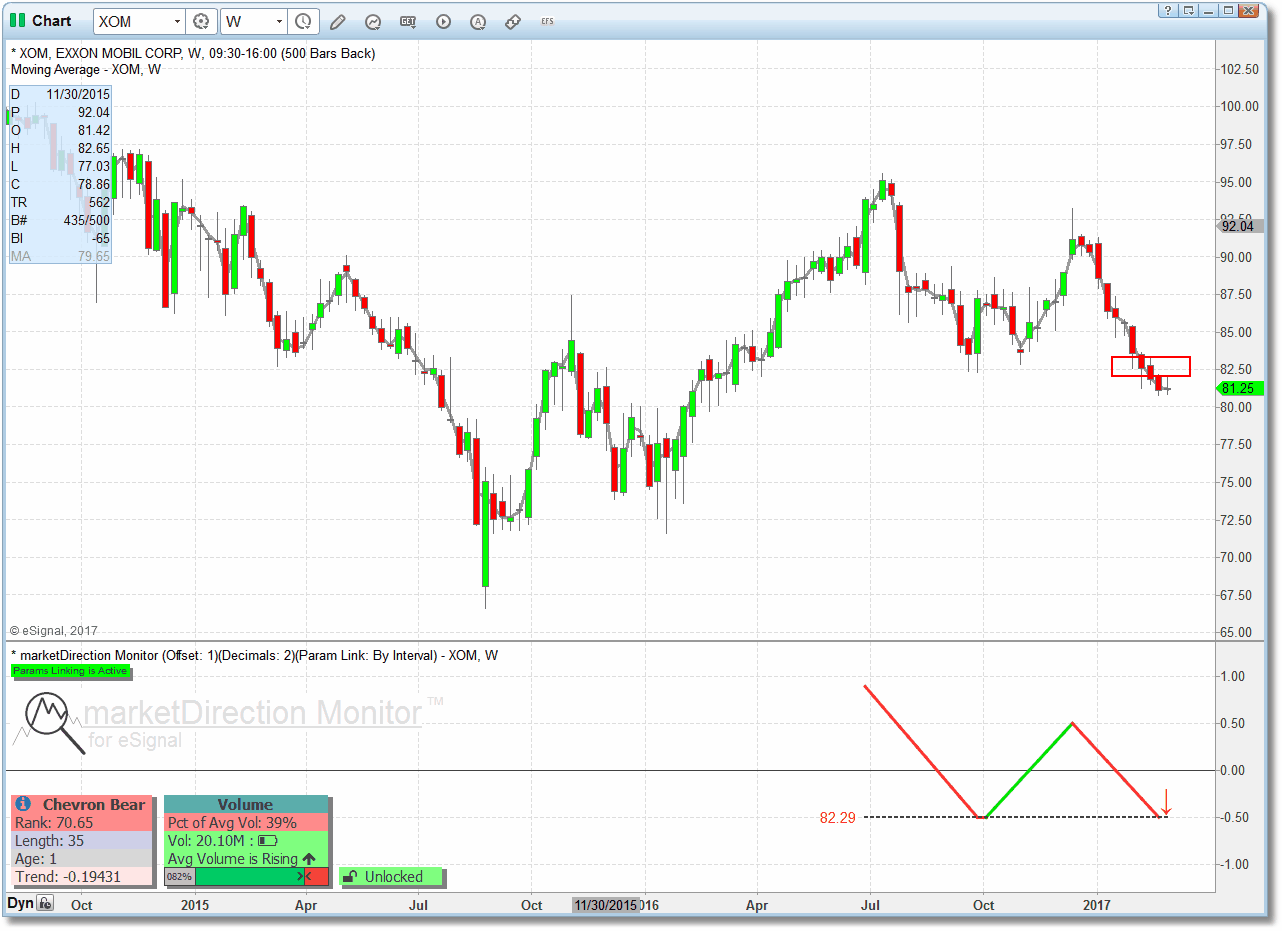Click the up arrow after Avg Volume Rising
Screen dimensions: 1282x931
pyautogui.click(x=309, y=859)
